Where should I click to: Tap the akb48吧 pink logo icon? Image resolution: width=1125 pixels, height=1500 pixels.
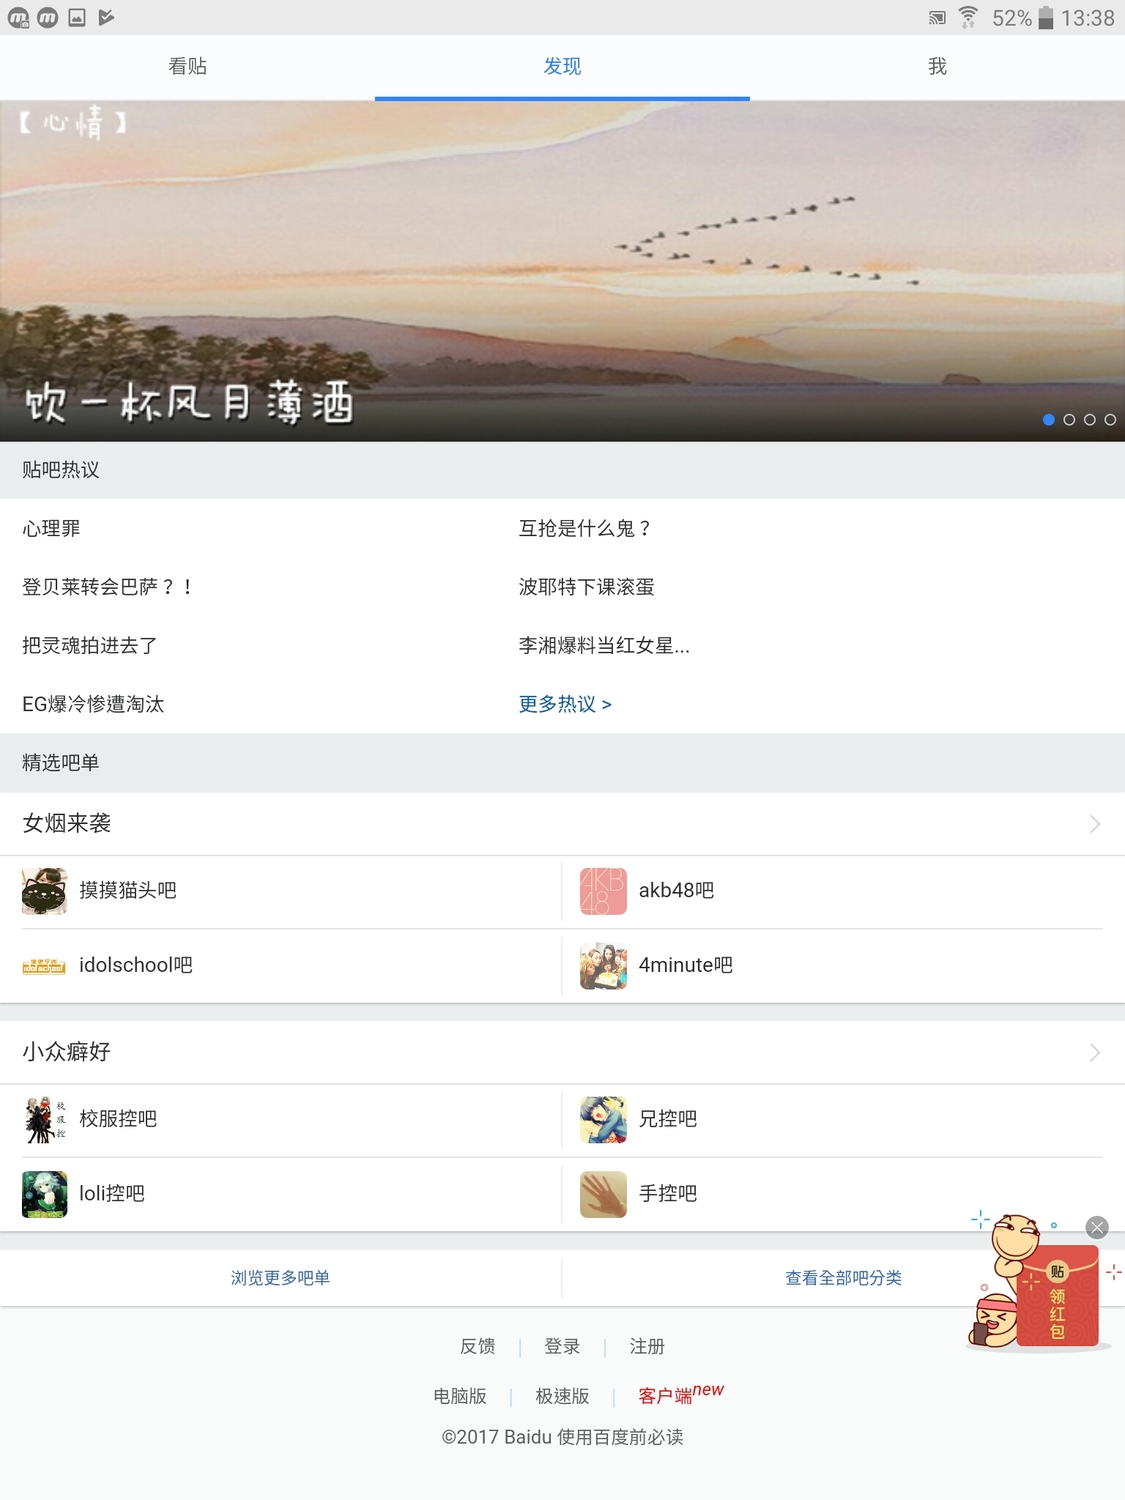tap(603, 891)
